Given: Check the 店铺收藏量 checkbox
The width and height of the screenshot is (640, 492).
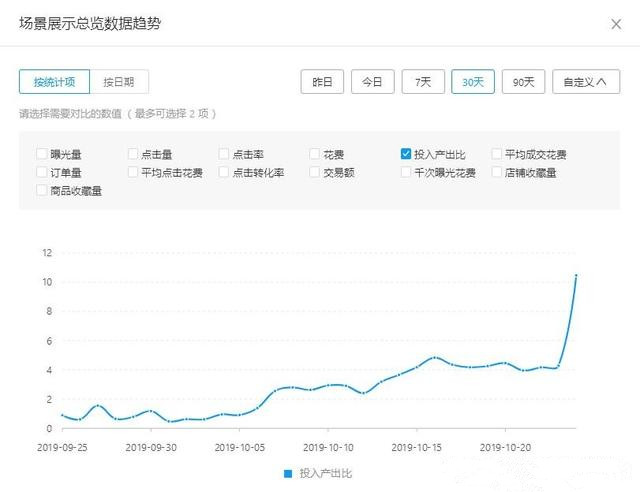Looking at the screenshot, I should click(496, 172).
